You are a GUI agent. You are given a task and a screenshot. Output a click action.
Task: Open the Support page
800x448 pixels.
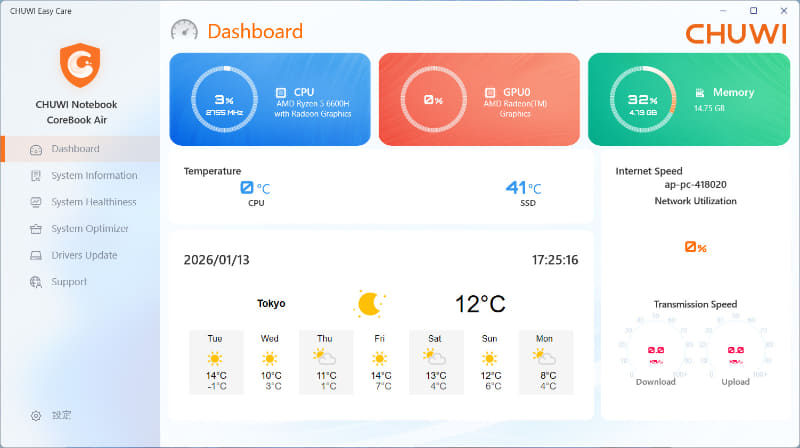coord(80,282)
